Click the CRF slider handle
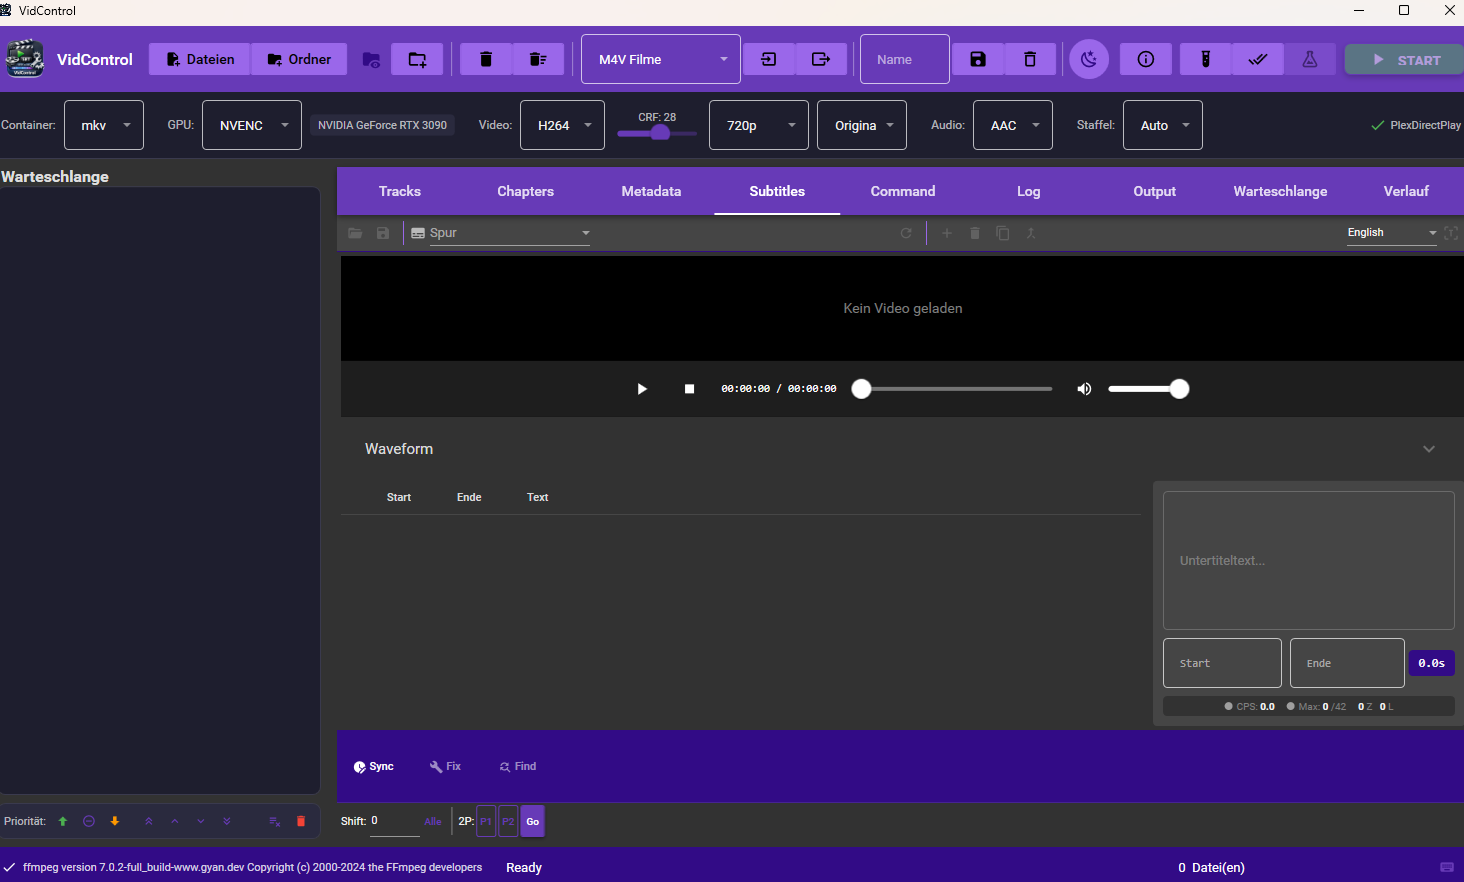This screenshot has width=1464, height=882. tap(660, 132)
